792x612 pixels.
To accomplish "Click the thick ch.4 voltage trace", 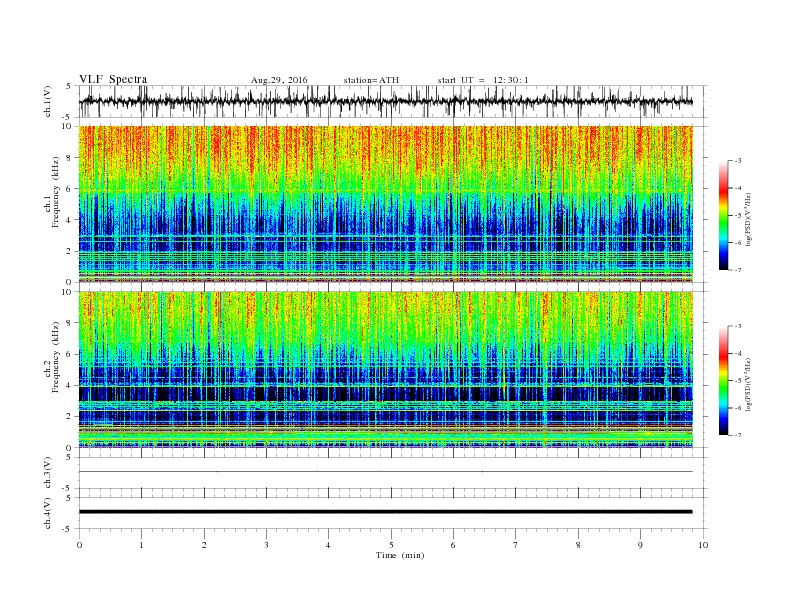I will (385, 512).
